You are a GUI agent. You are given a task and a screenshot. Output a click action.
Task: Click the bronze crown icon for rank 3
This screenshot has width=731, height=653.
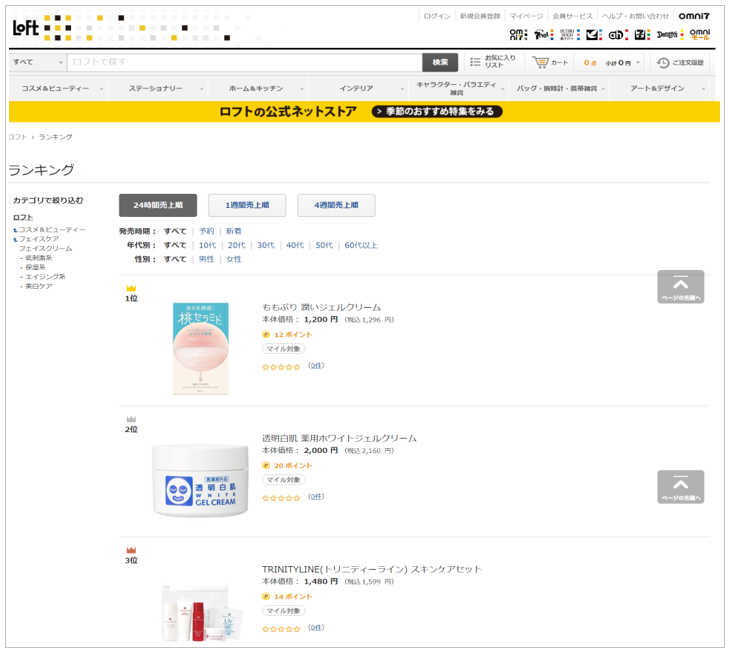point(131,550)
